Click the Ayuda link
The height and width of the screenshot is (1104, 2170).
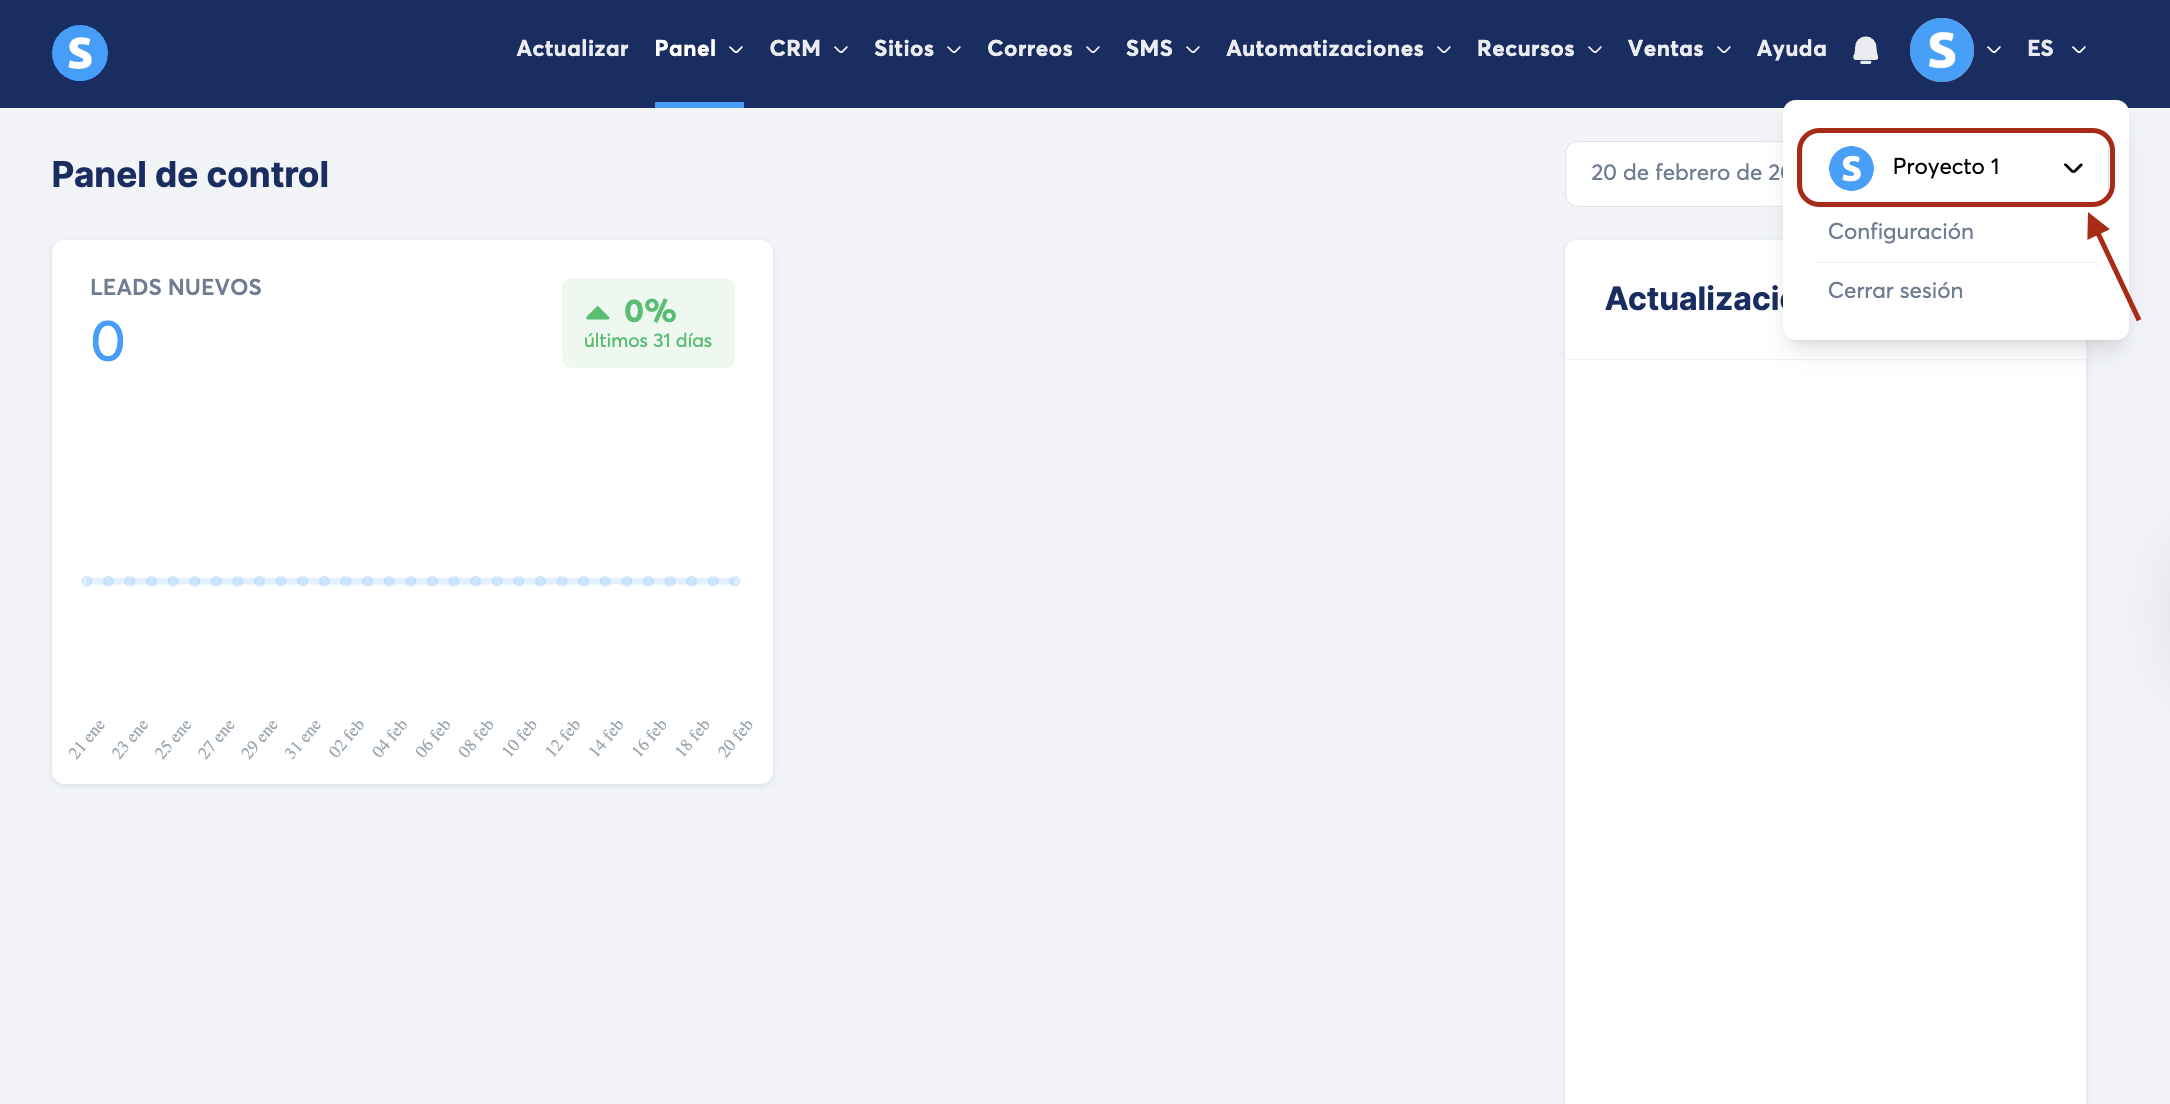pyautogui.click(x=1791, y=49)
